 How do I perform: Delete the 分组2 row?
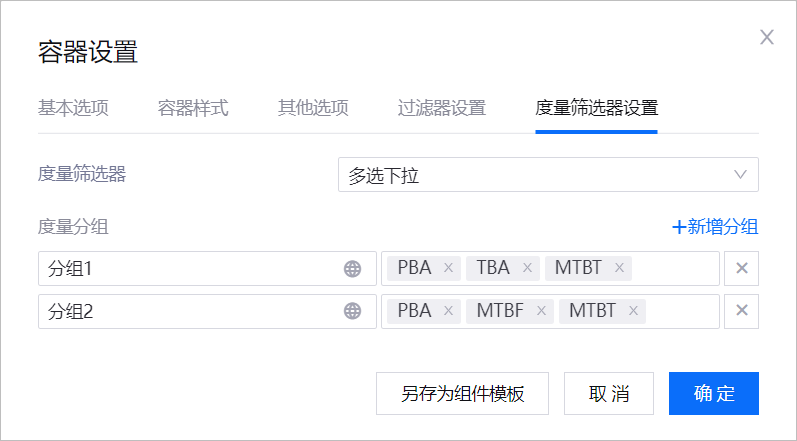(x=742, y=311)
